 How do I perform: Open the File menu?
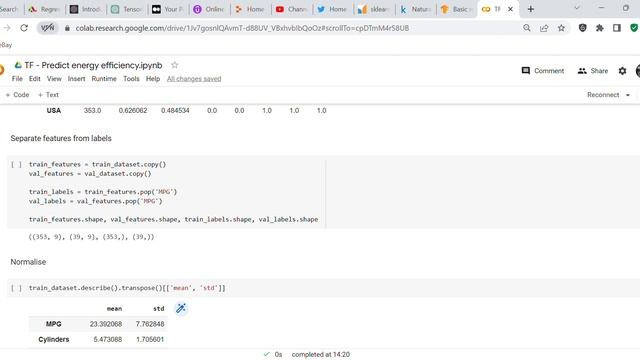(x=17, y=79)
